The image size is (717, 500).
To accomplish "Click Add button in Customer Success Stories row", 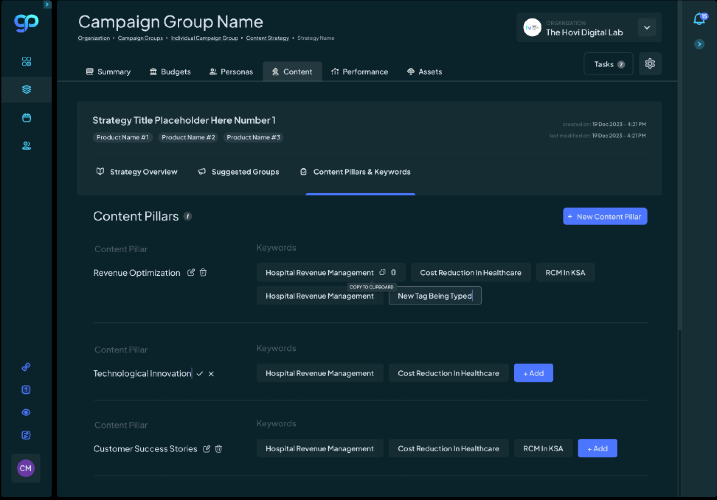I will (x=597, y=449).
